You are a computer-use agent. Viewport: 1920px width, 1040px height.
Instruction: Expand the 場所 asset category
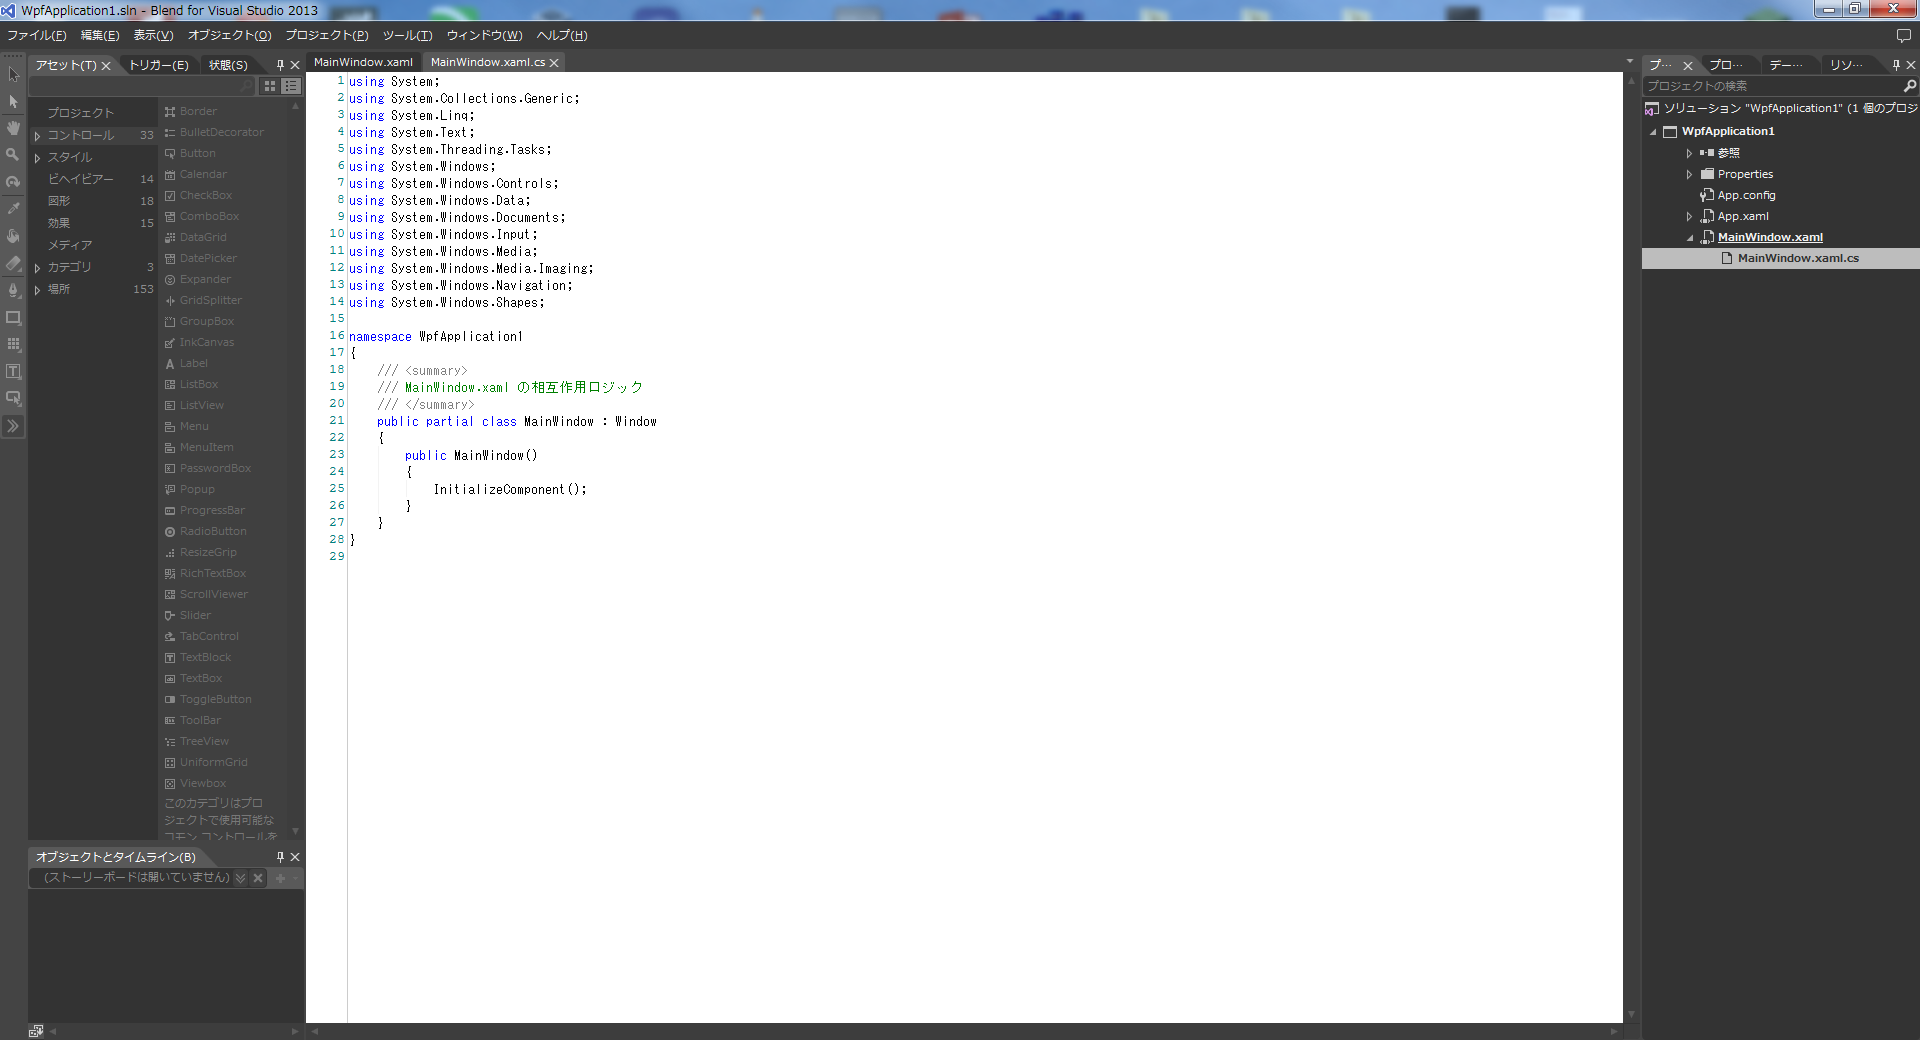point(38,290)
